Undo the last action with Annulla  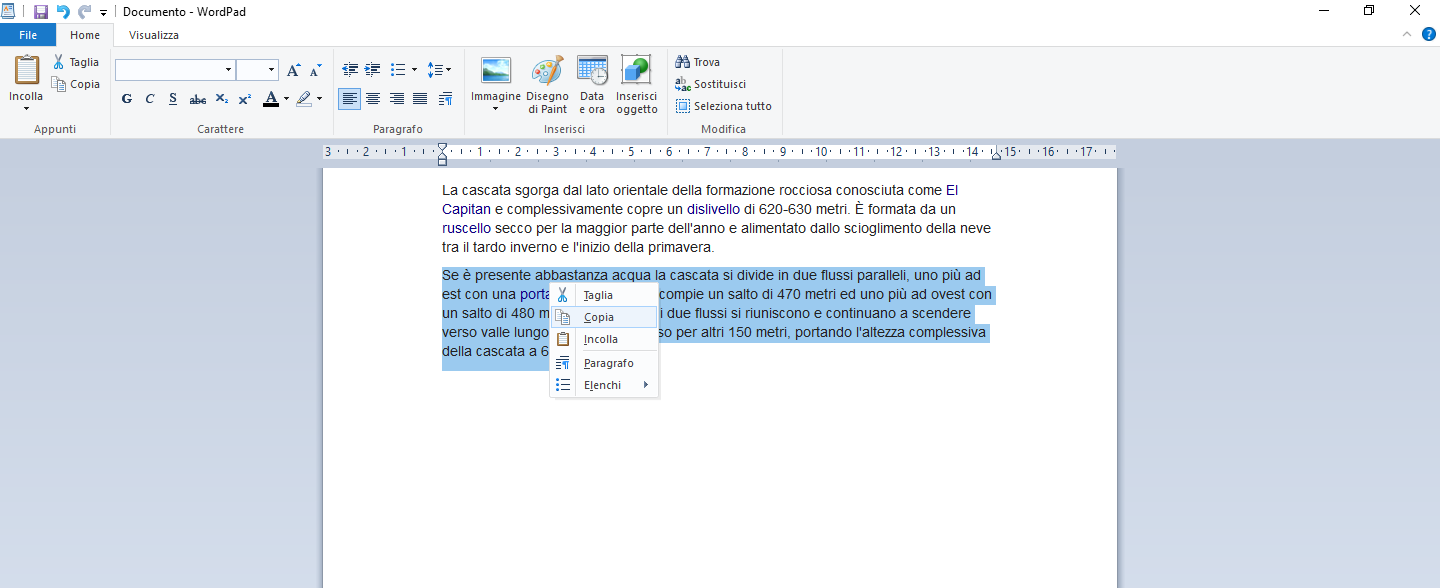click(60, 11)
